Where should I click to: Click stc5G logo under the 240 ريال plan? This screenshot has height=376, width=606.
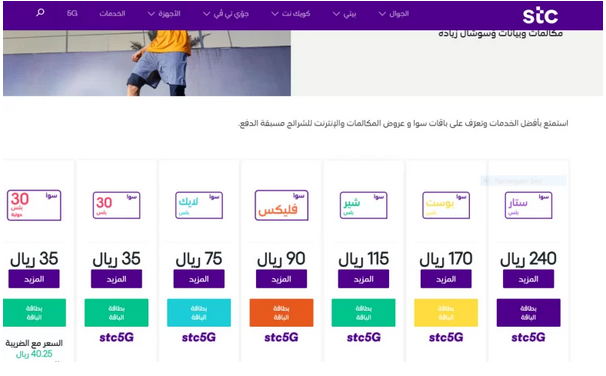[528, 337]
